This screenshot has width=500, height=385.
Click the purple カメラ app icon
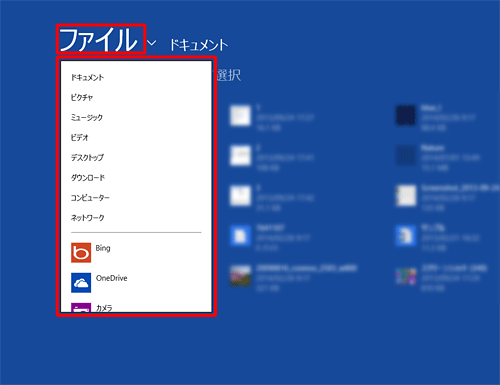point(81,307)
